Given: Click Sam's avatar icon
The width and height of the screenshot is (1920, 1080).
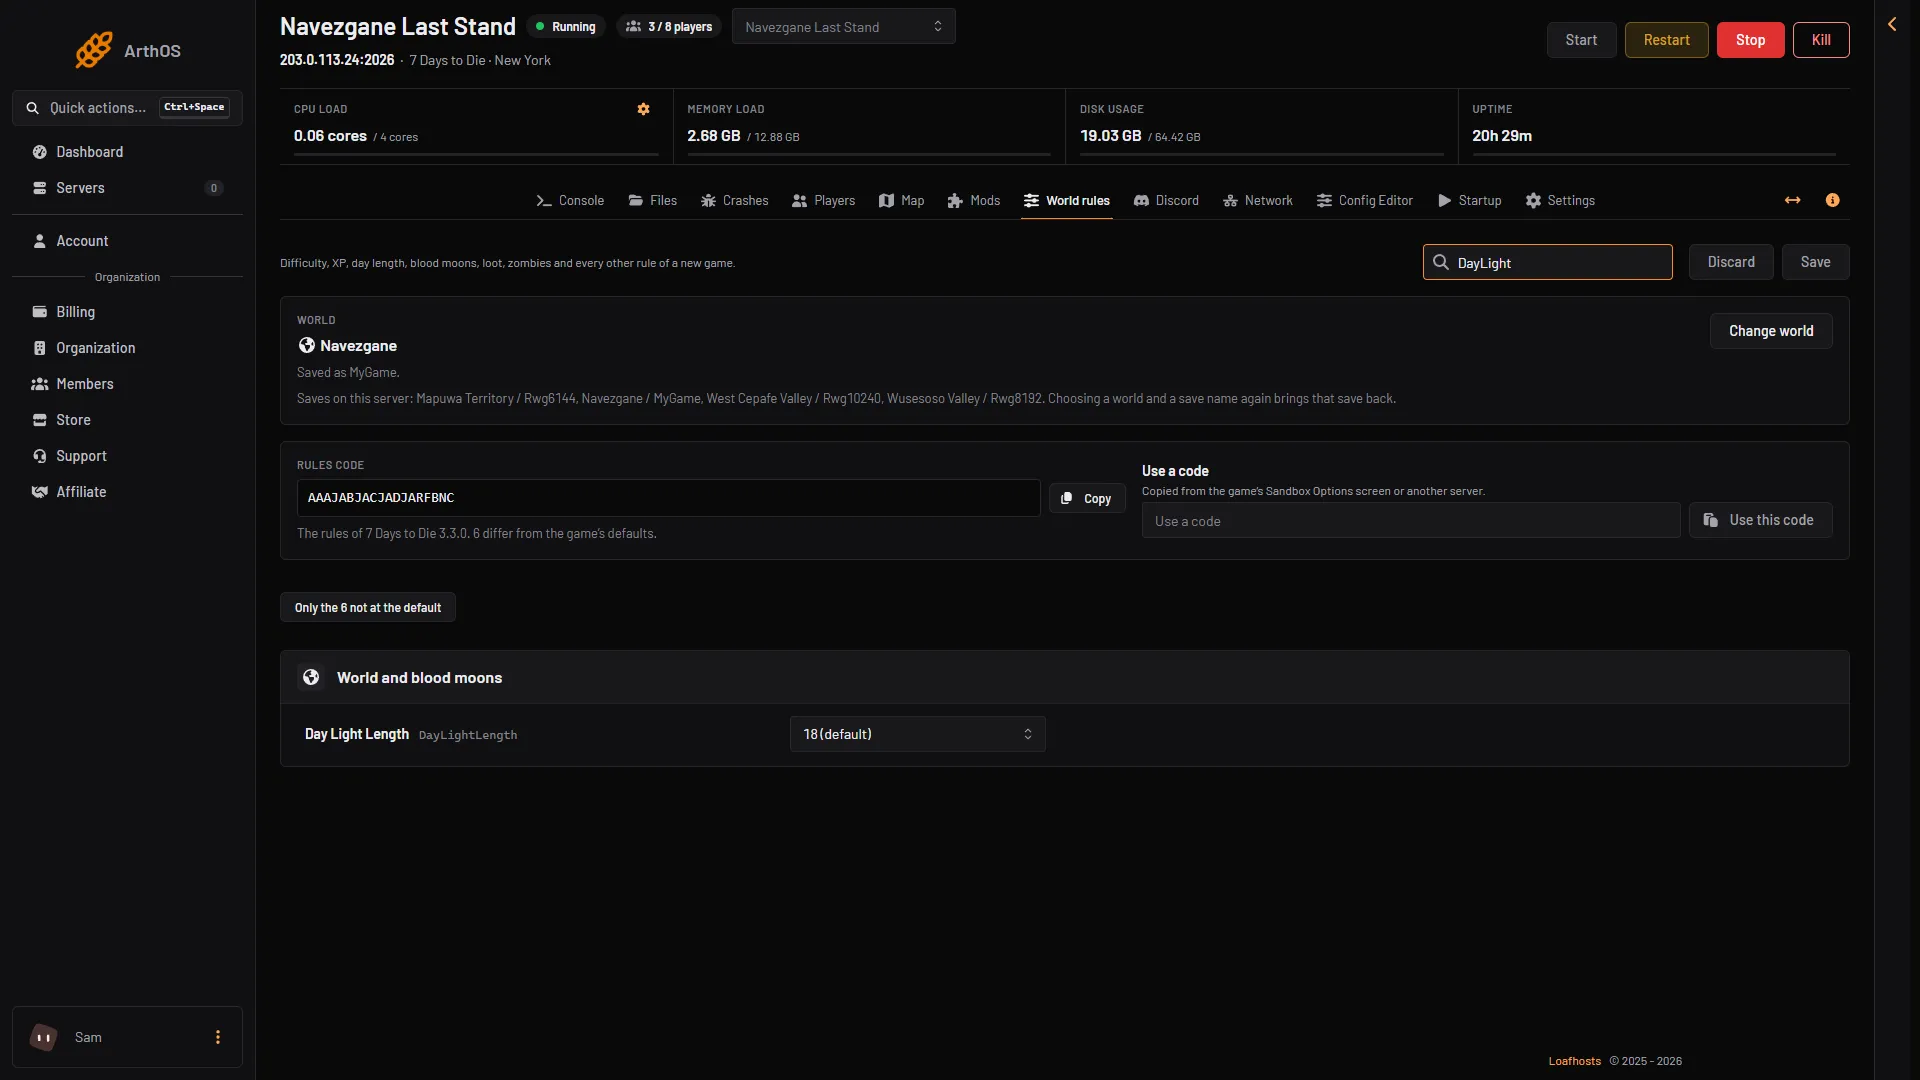Looking at the screenshot, I should 44,1037.
